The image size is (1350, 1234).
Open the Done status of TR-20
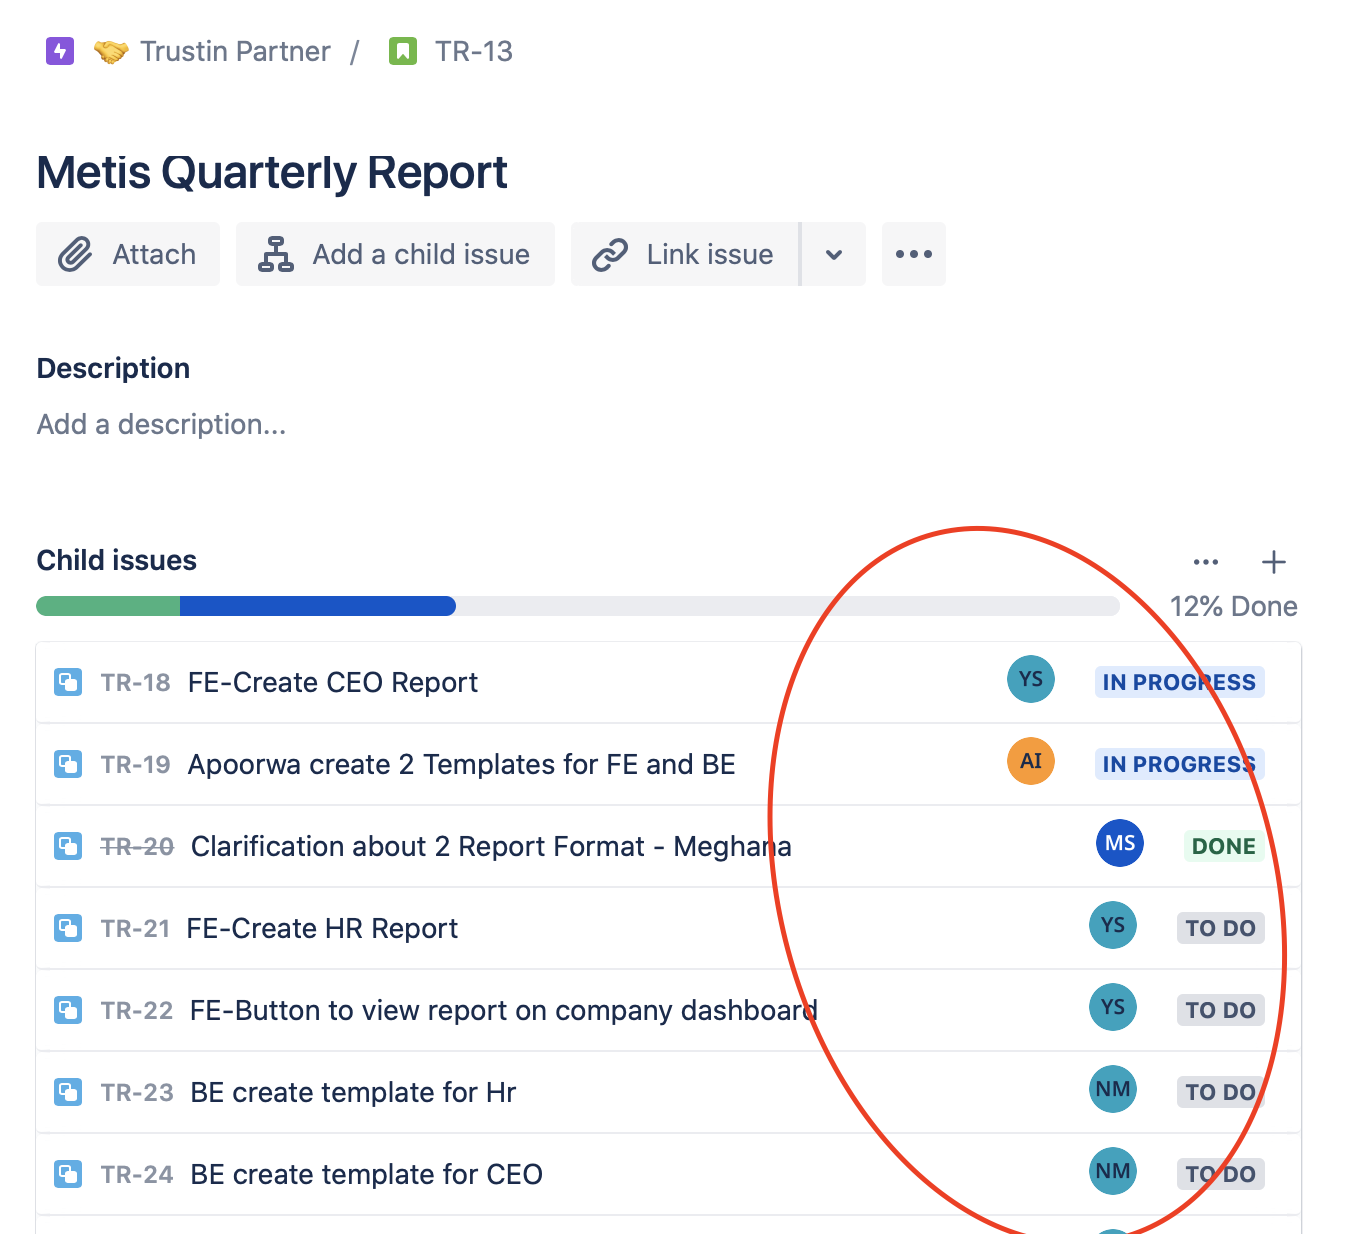(x=1224, y=846)
